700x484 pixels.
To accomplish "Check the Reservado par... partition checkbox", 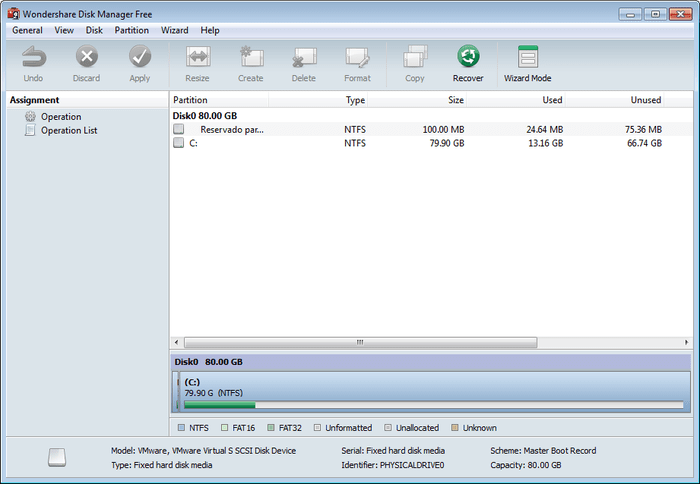I will click(x=179, y=129).
